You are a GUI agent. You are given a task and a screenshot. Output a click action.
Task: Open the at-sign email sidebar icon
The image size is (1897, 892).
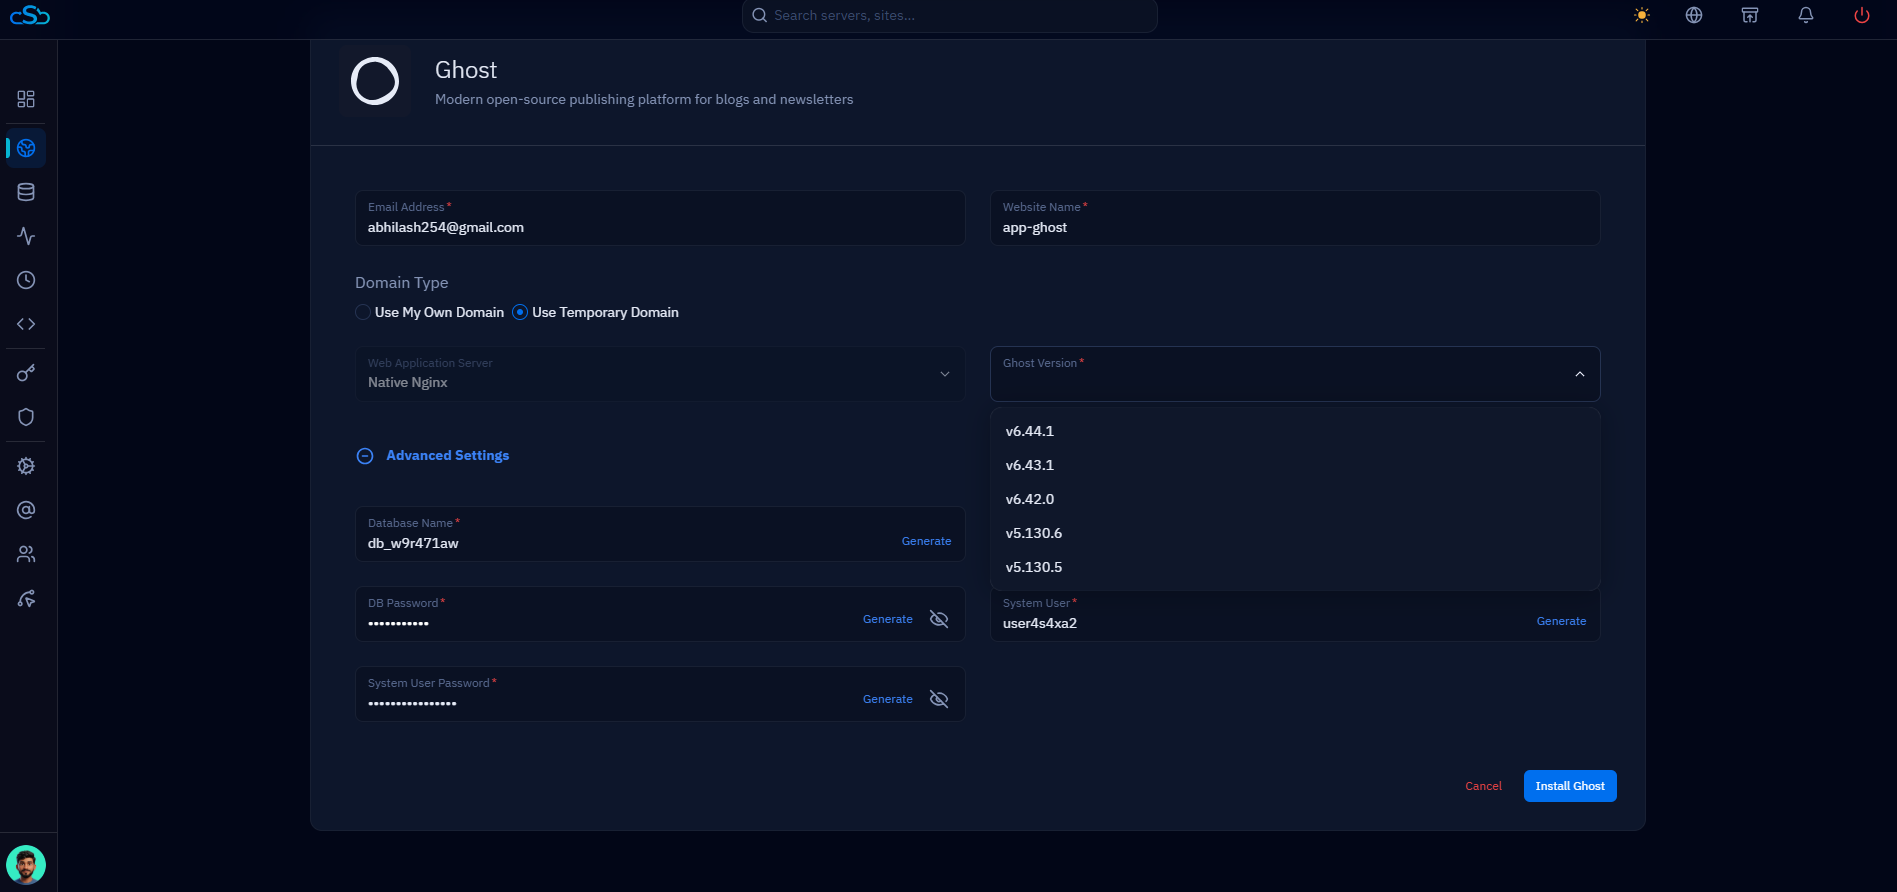click(26, 510)
